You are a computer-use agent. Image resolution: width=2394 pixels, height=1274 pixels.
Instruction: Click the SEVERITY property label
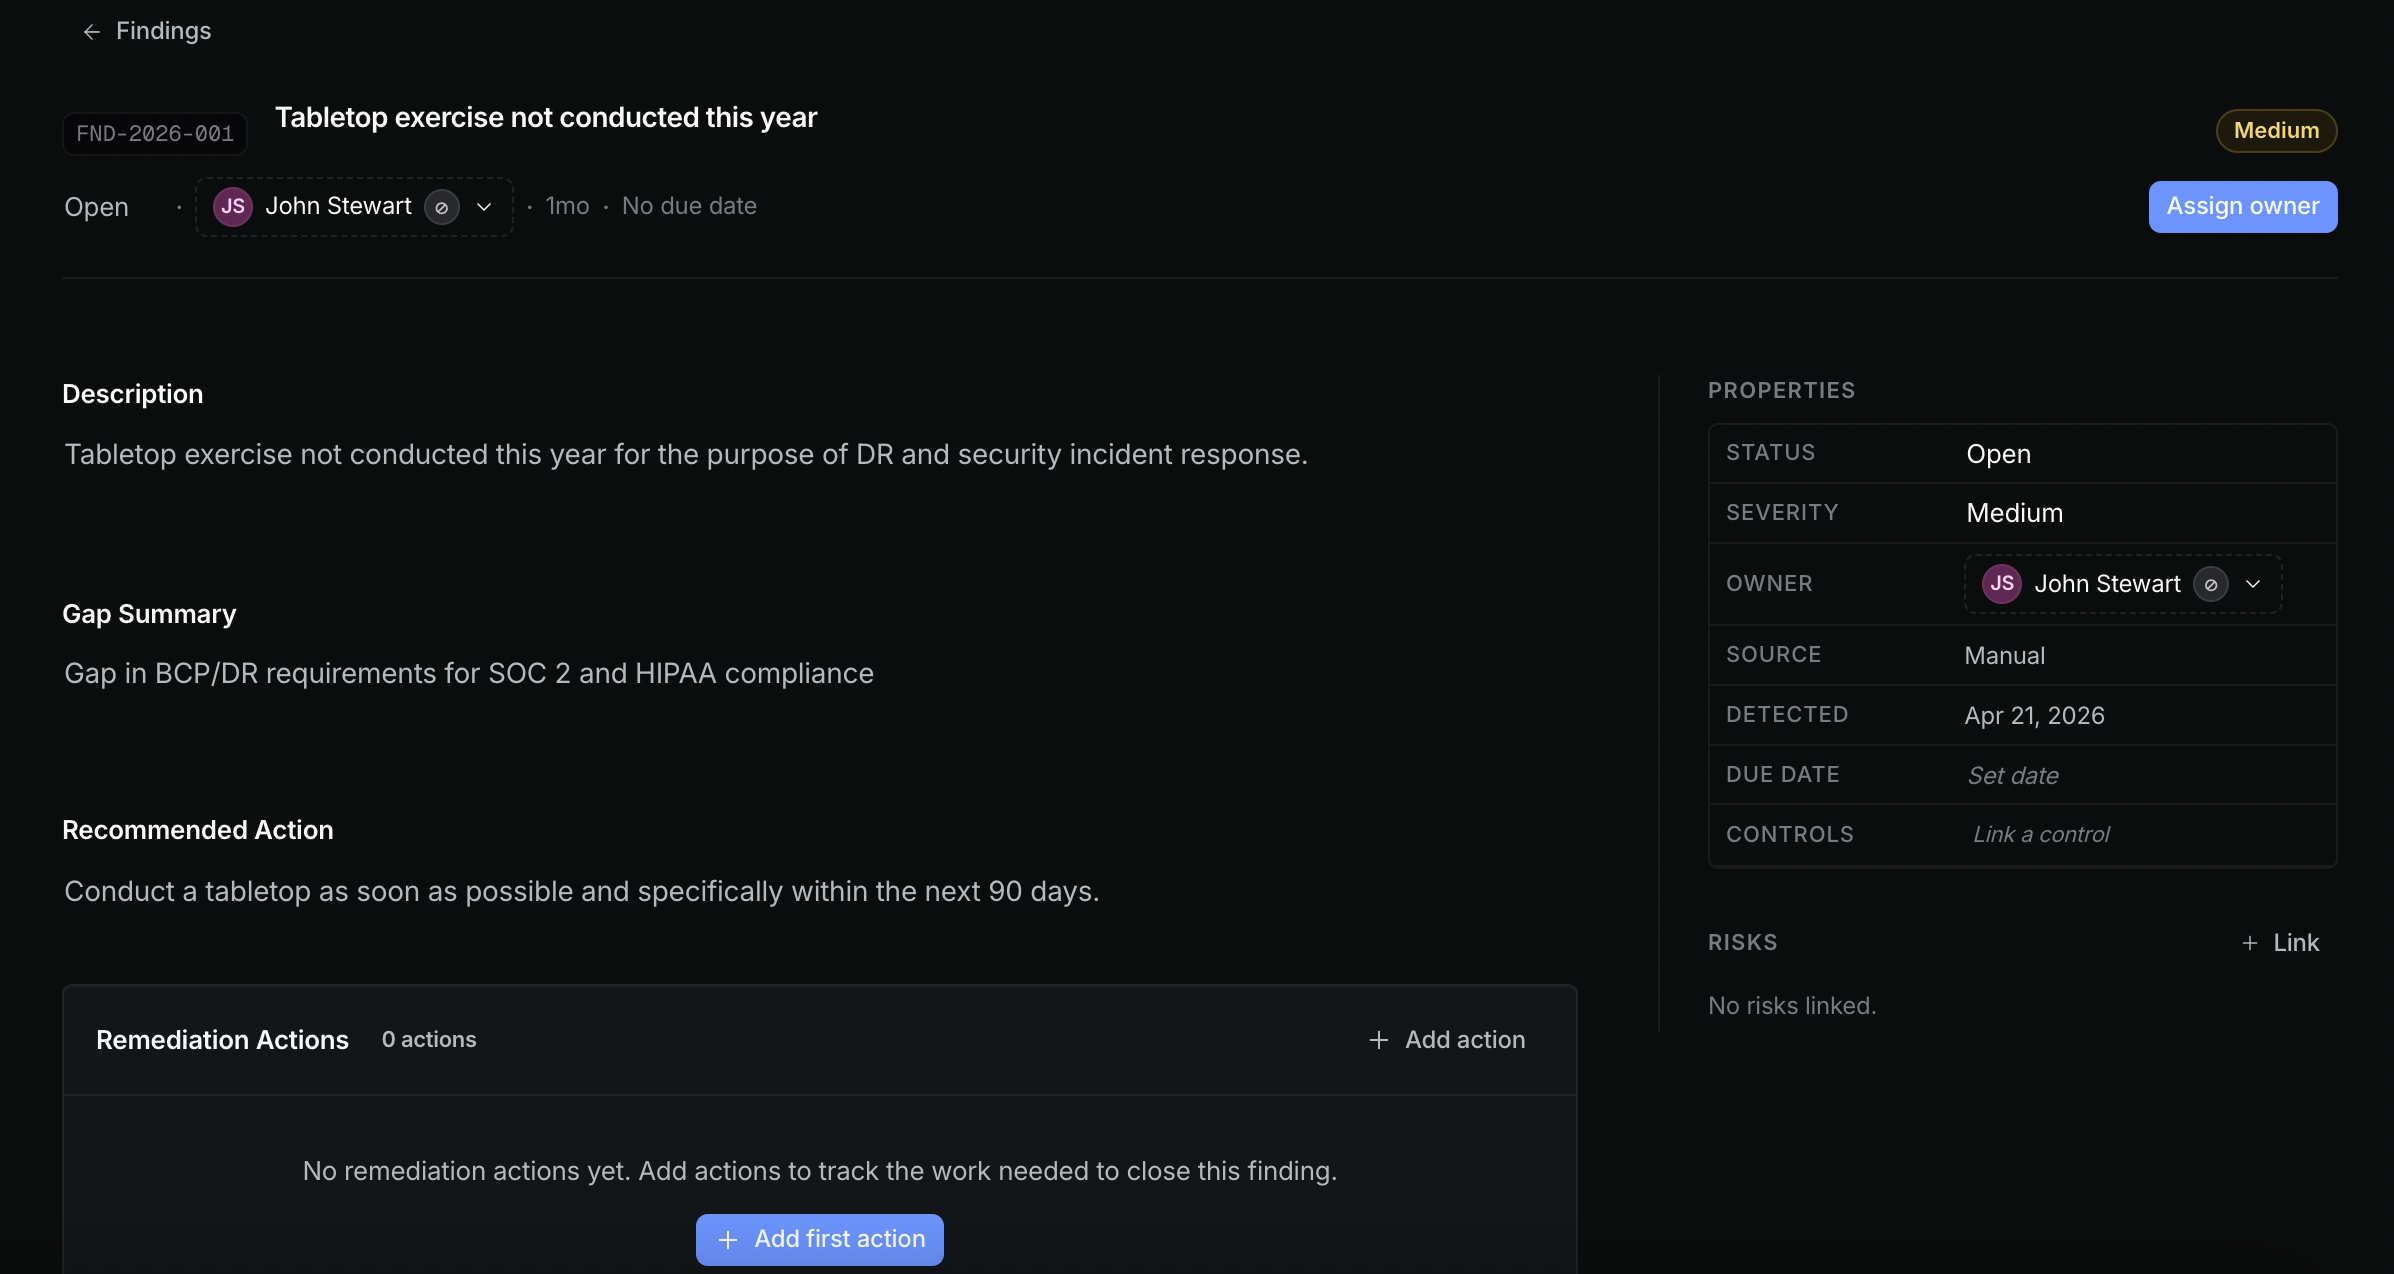[x=1782, y=513]
